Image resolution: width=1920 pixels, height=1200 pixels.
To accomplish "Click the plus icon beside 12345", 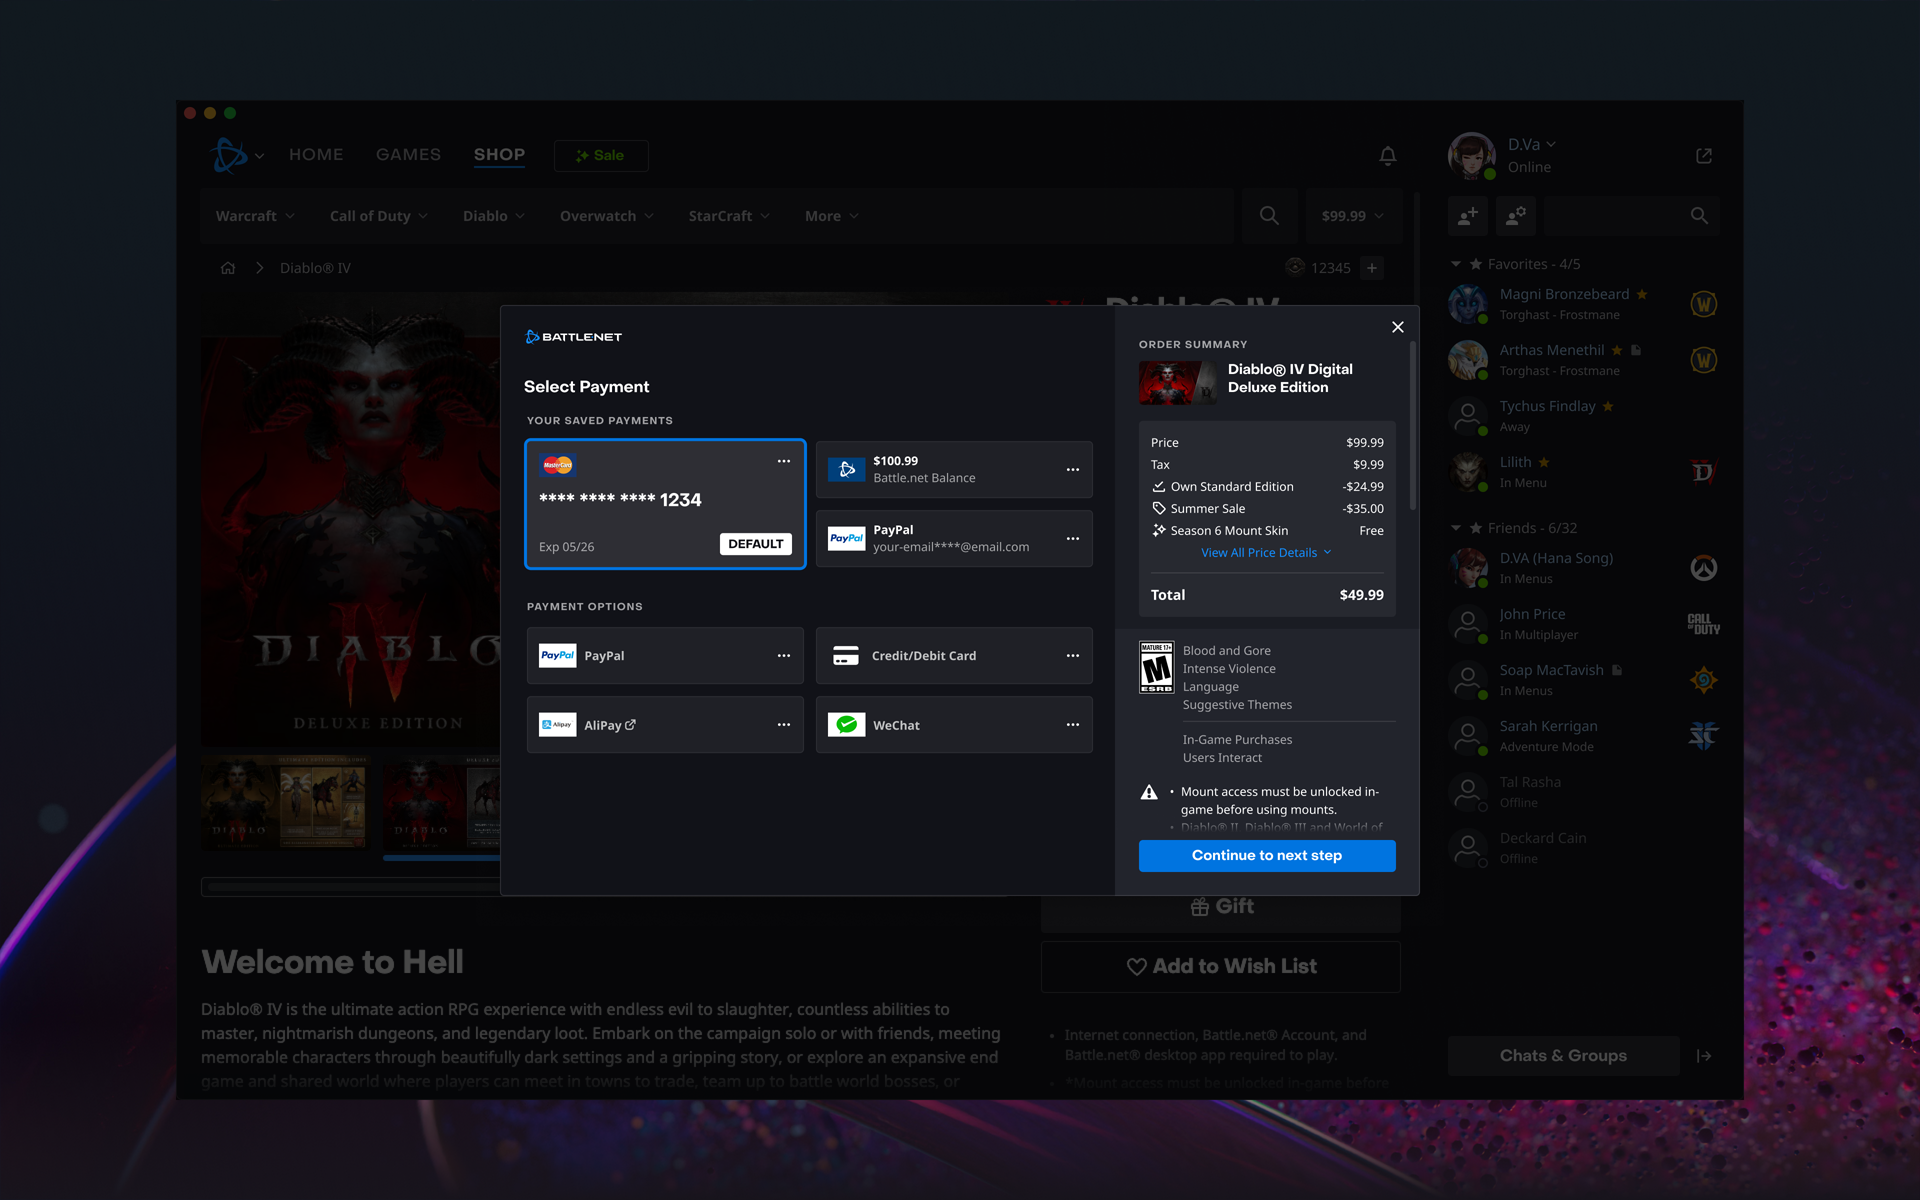I will point(1372,268).
